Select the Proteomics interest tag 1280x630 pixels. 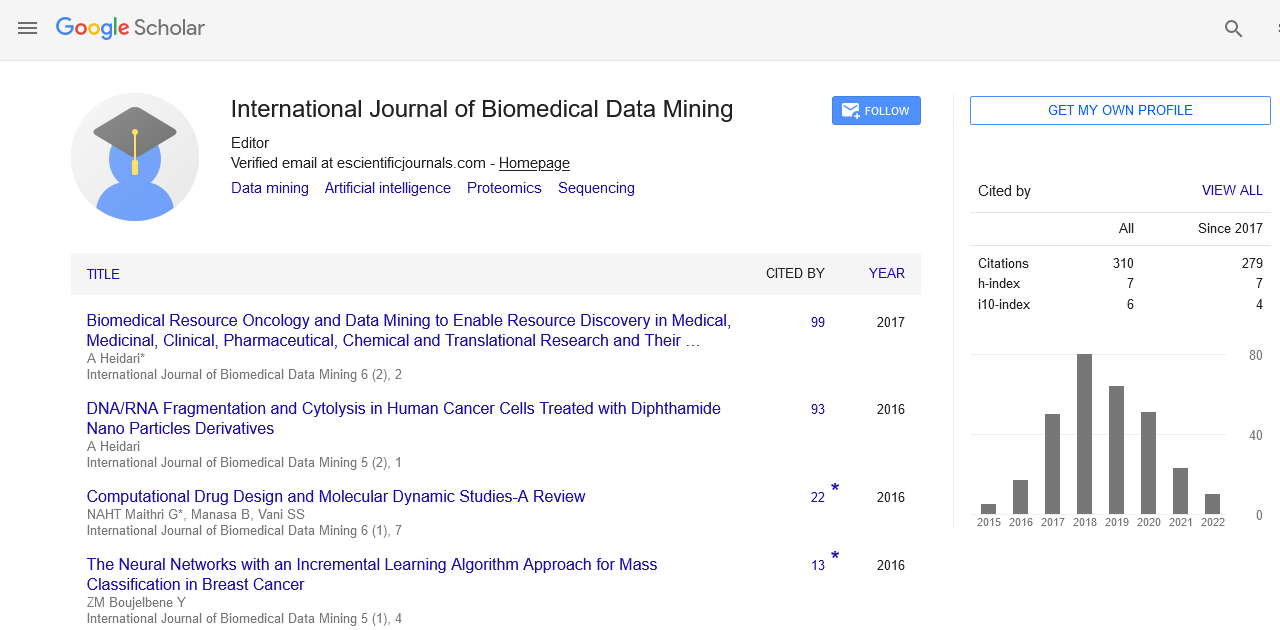coord(504,188)
